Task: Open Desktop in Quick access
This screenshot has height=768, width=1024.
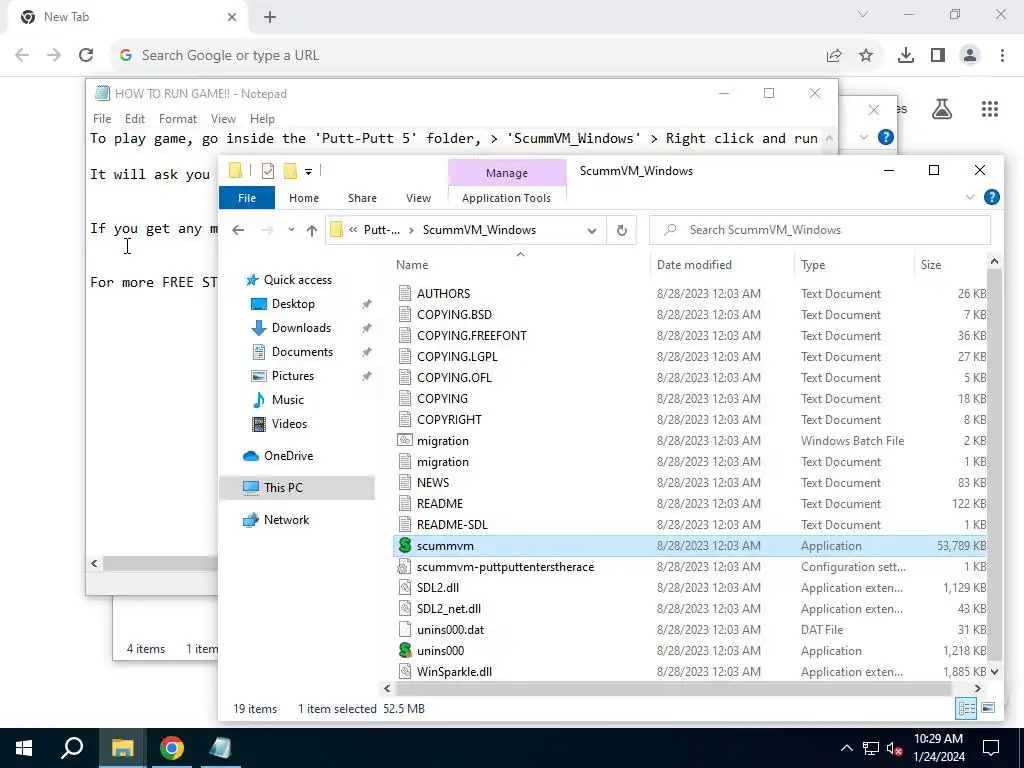Action: (293, 304)
